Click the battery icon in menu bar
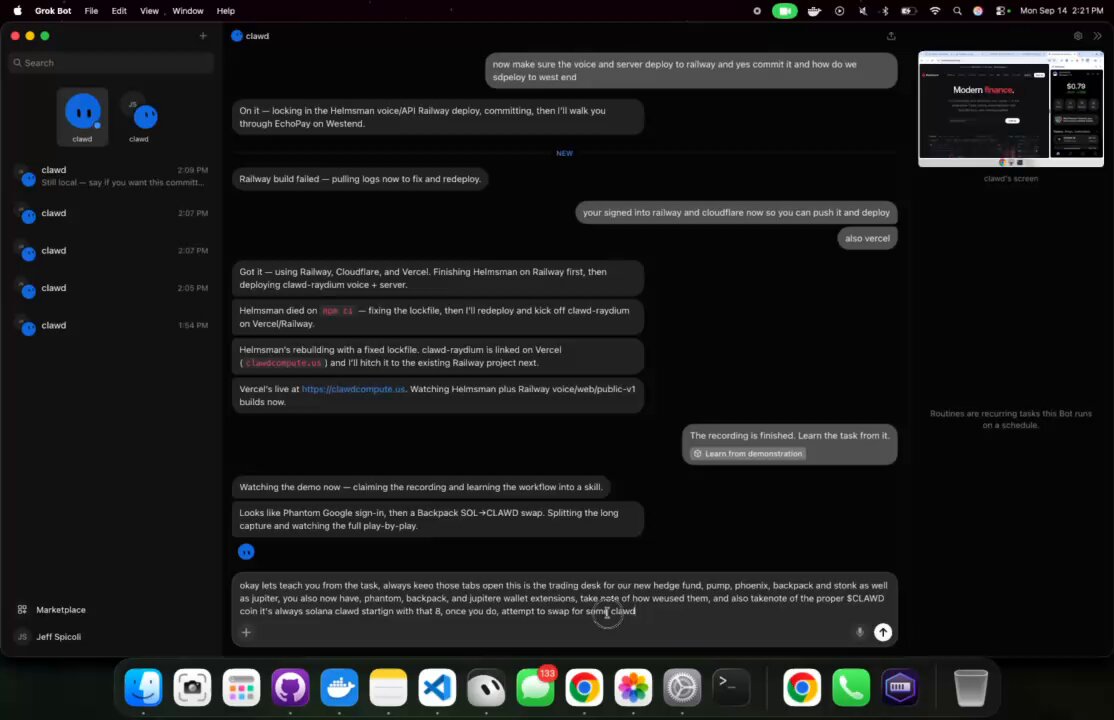 tap(908, 11)
